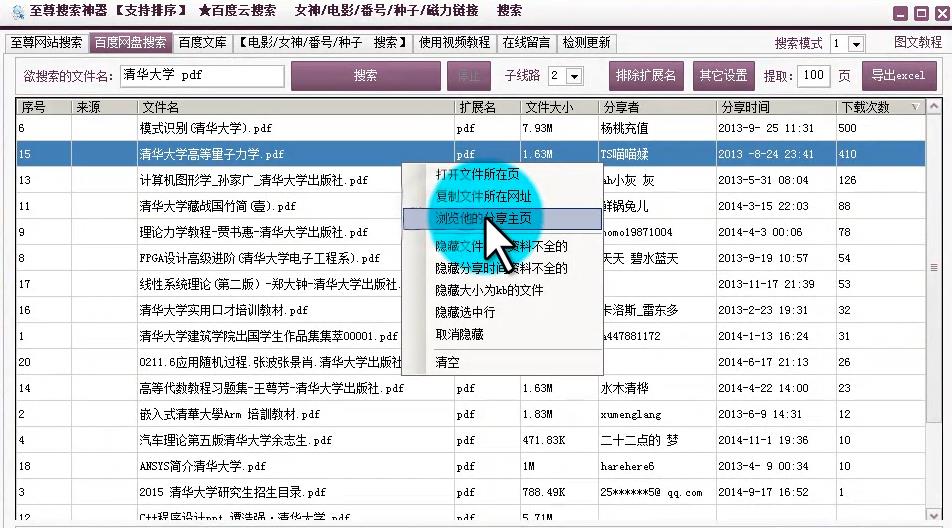Click the 搜索 button
Screen dimensions: 952x528
[366, 75]
